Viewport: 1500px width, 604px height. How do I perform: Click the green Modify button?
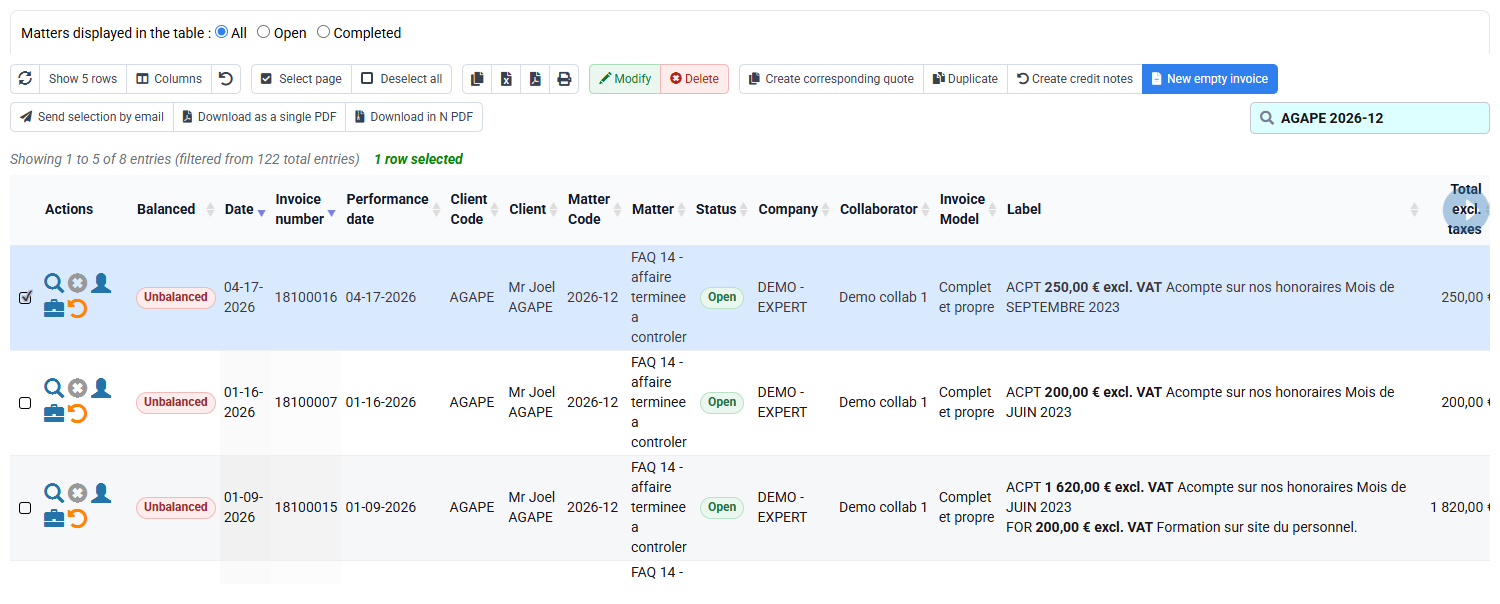(x=625, y=79)
